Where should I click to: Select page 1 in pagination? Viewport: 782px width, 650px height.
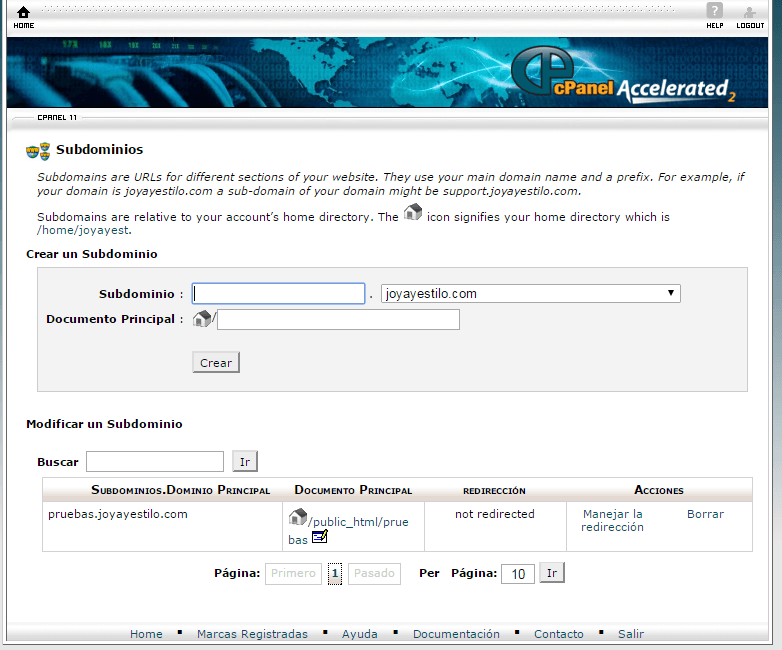[335, 573]
